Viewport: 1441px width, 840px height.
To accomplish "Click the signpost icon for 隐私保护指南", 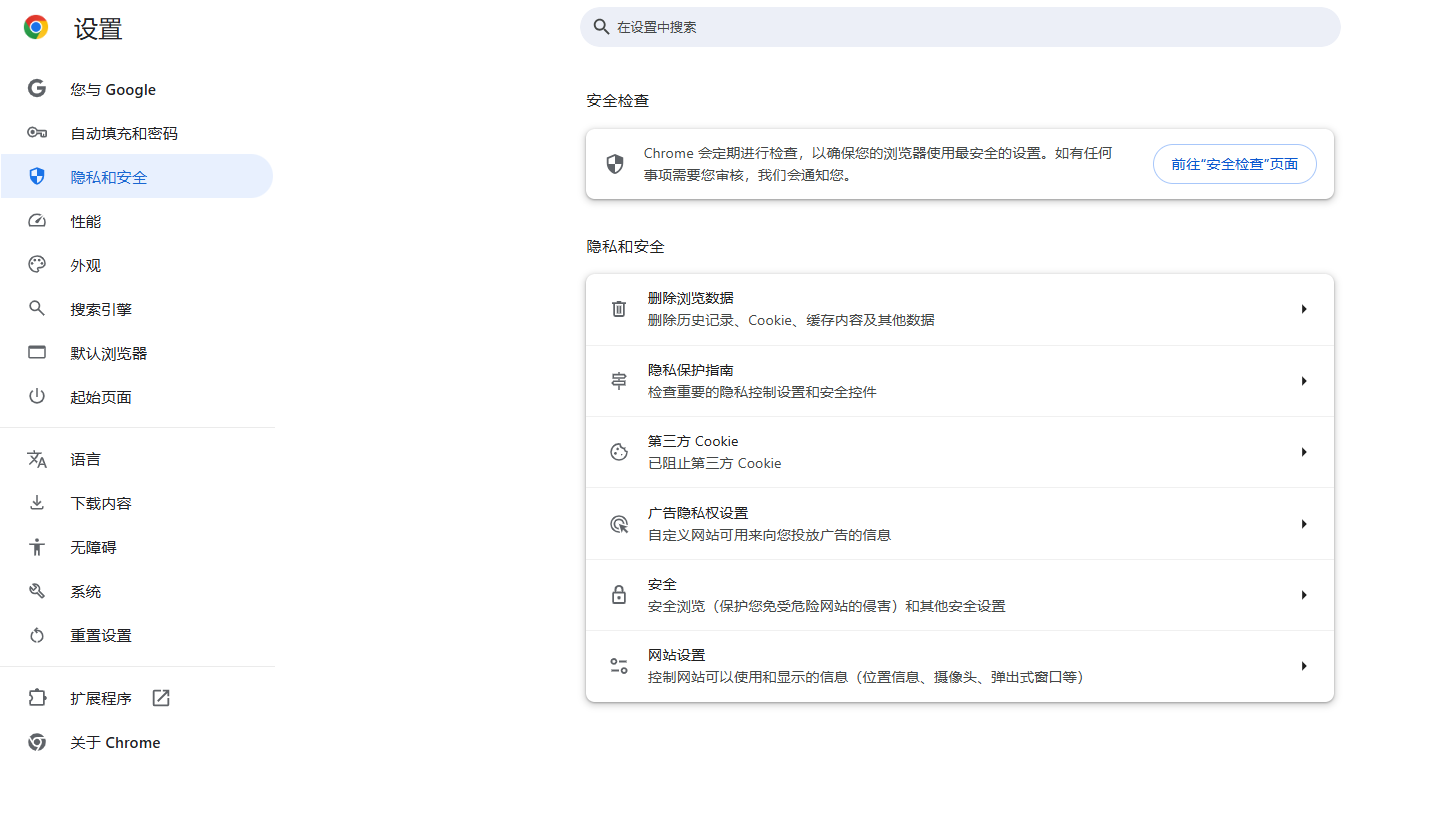I will click(619, 381).
